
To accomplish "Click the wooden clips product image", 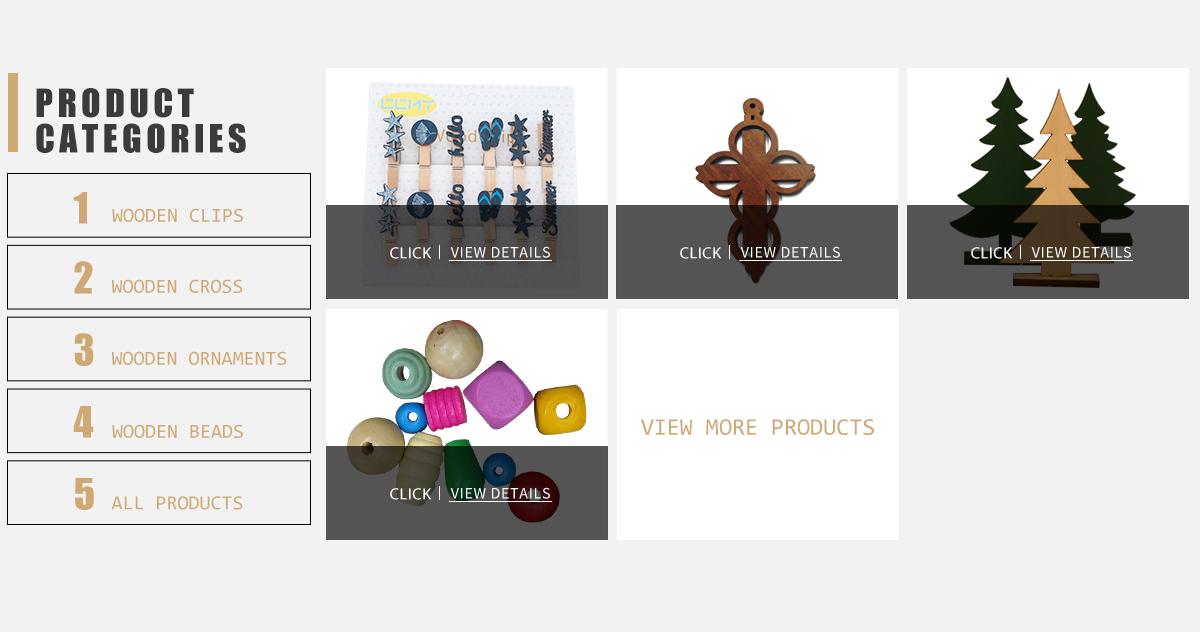I will (467, 137).
